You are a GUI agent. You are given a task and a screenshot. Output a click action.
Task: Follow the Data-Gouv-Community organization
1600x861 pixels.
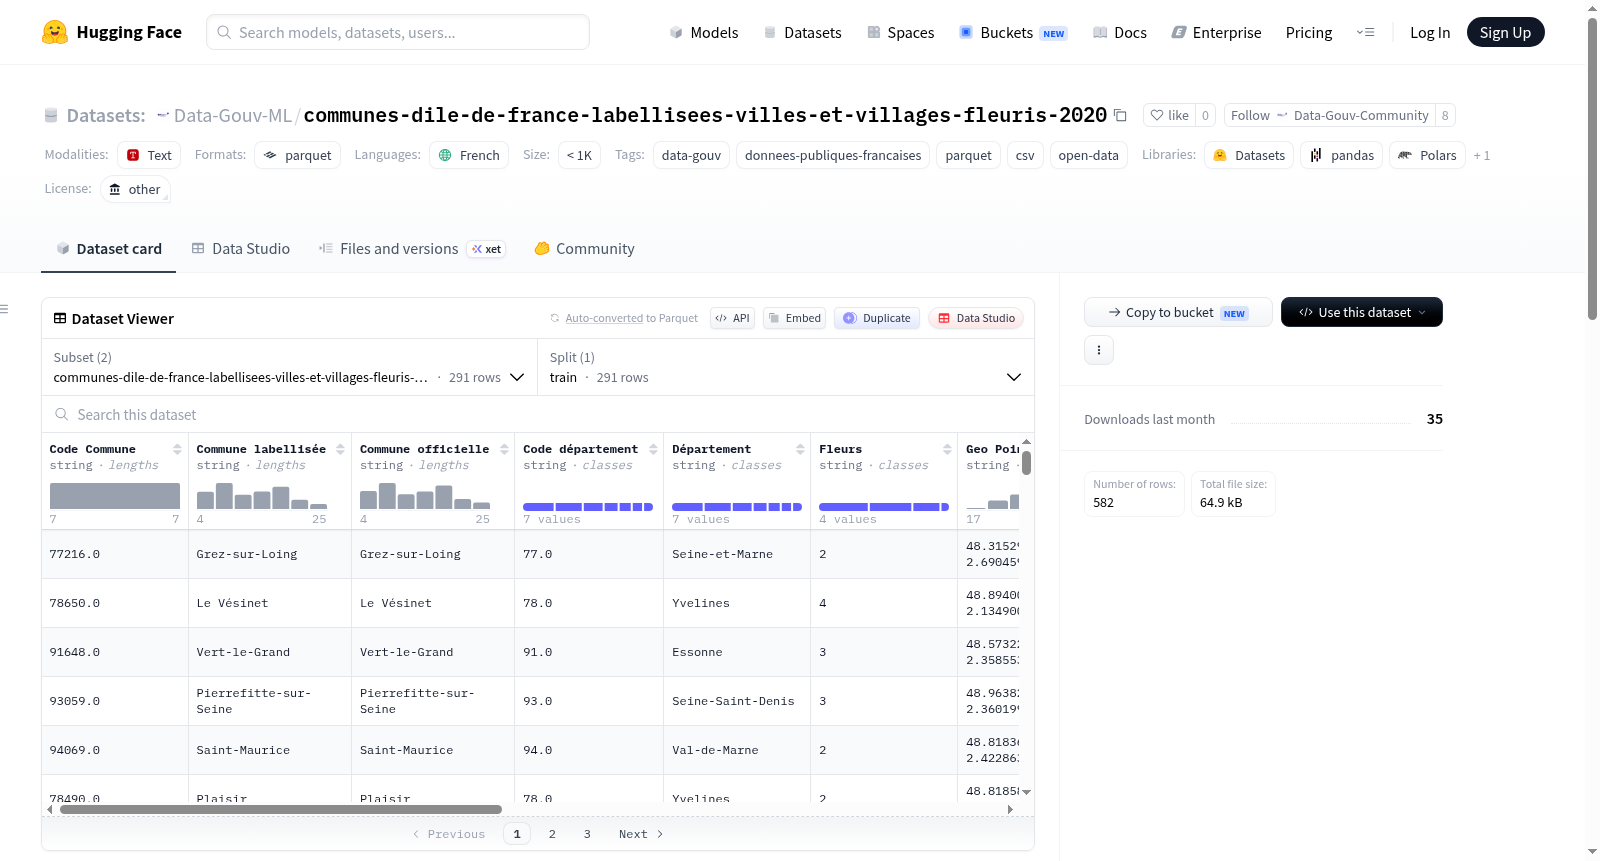click(1329, 115)
